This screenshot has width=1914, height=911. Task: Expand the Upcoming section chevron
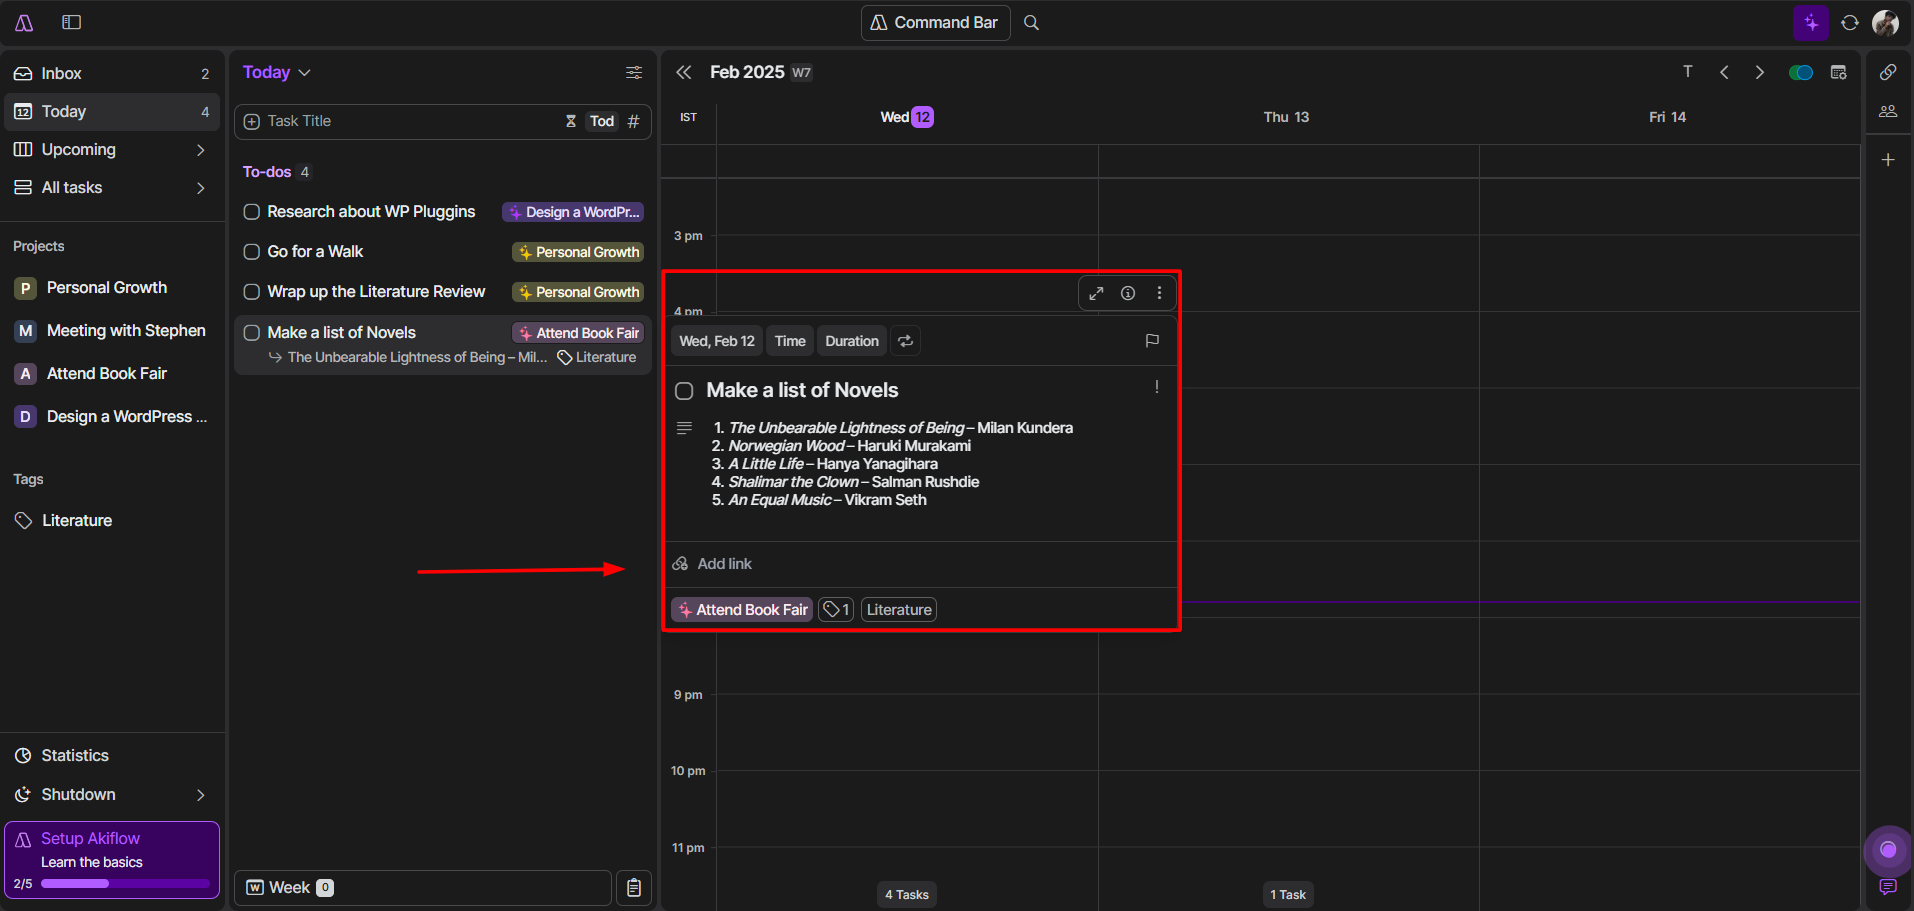pos(201,150)
